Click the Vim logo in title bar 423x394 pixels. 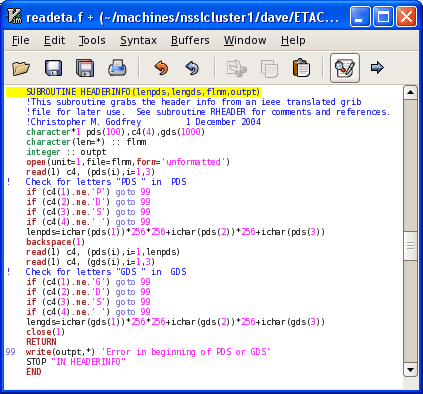pyautogui.click(x=14, y=16)
